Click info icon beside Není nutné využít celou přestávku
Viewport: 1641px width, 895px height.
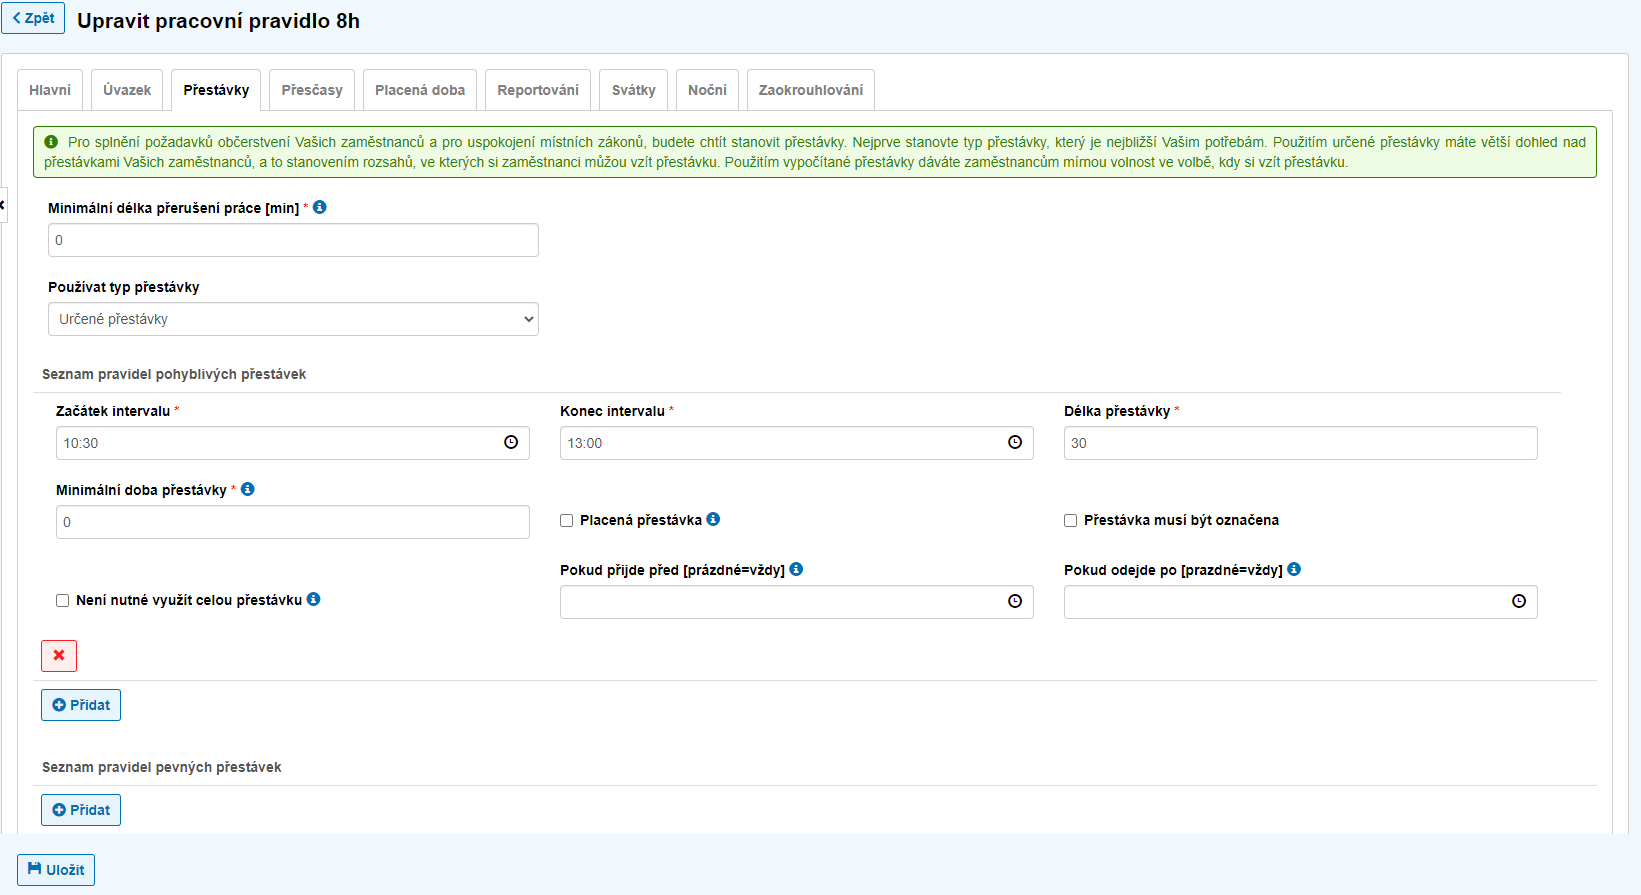tap(314, 599)
